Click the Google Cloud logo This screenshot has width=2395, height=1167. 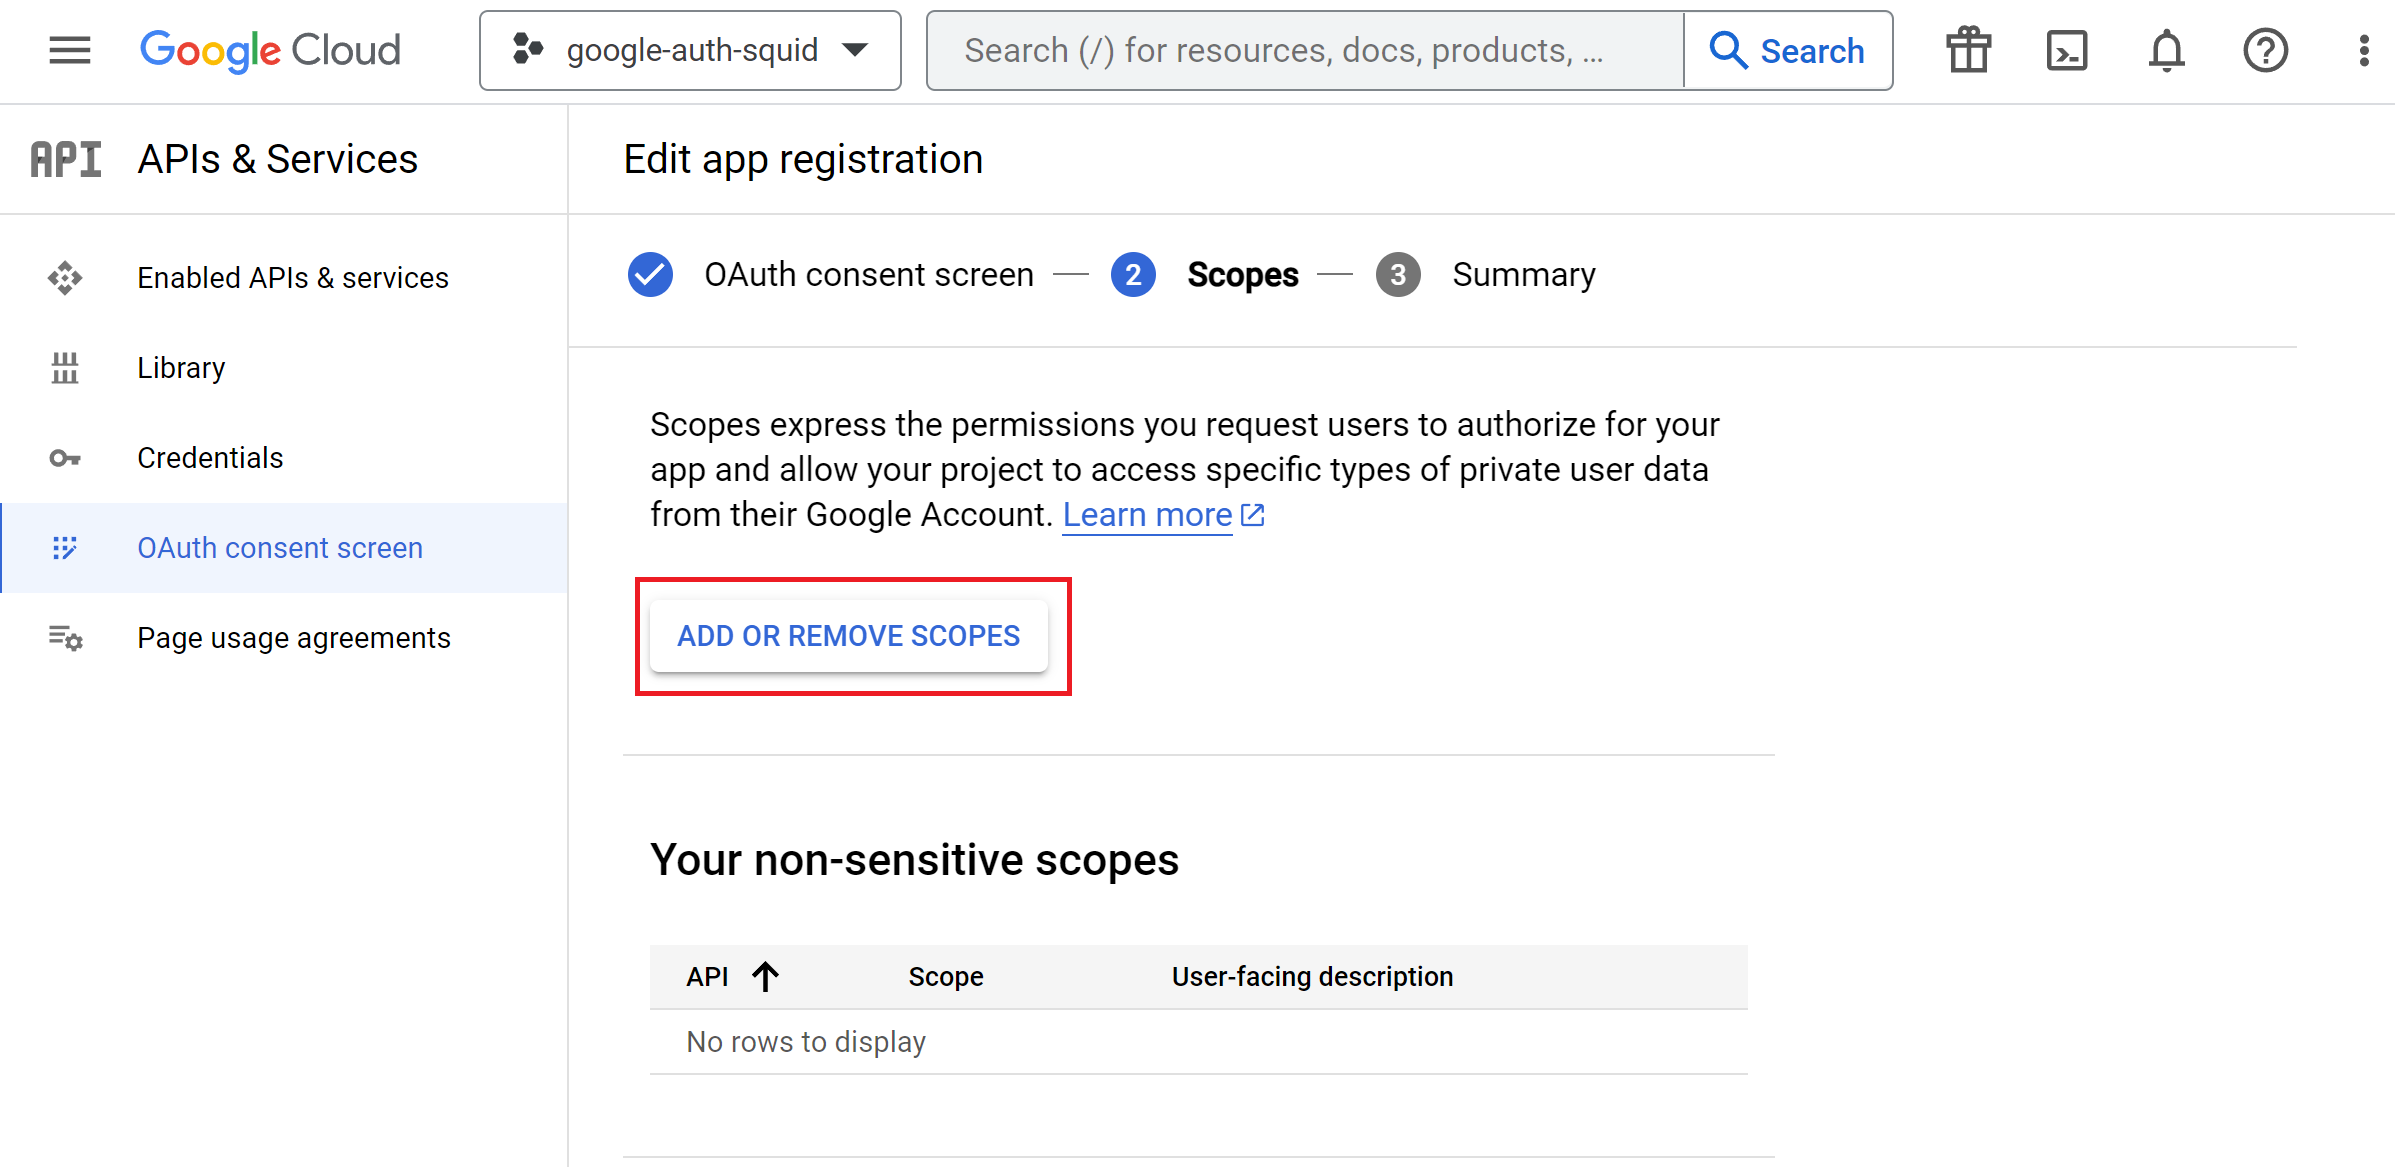tap(270, 50)
